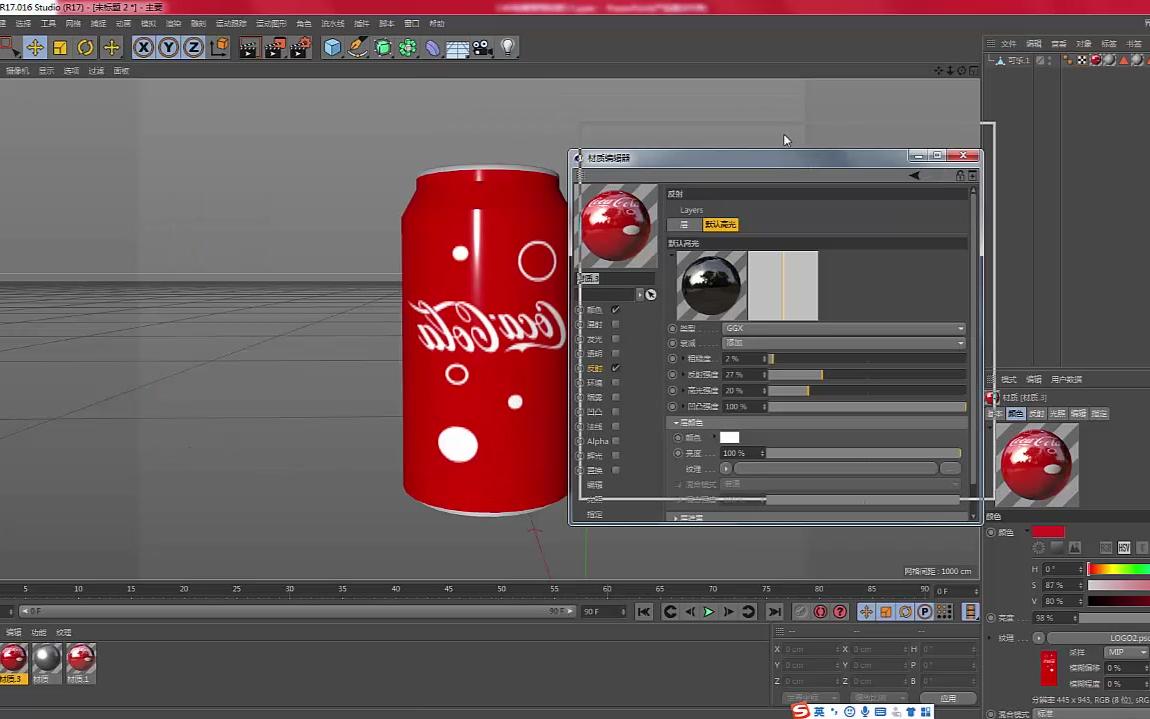Enable the 透明 channel checkbox
The image size is (1150, 719).
point(615,354)
